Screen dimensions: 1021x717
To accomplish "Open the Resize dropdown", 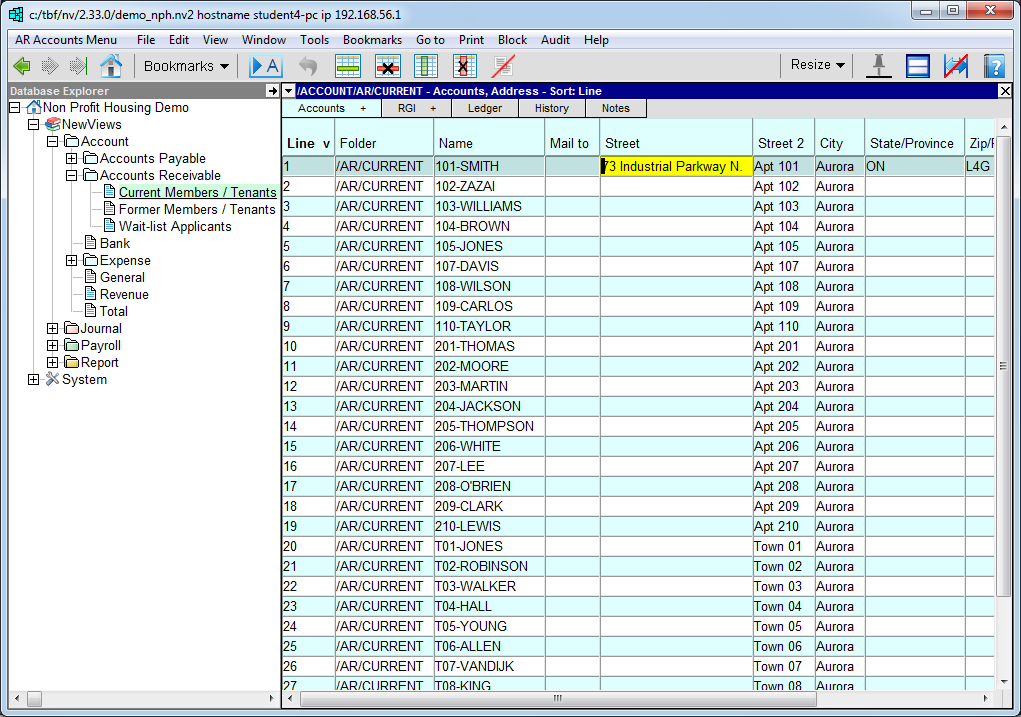I will [817, 65].
